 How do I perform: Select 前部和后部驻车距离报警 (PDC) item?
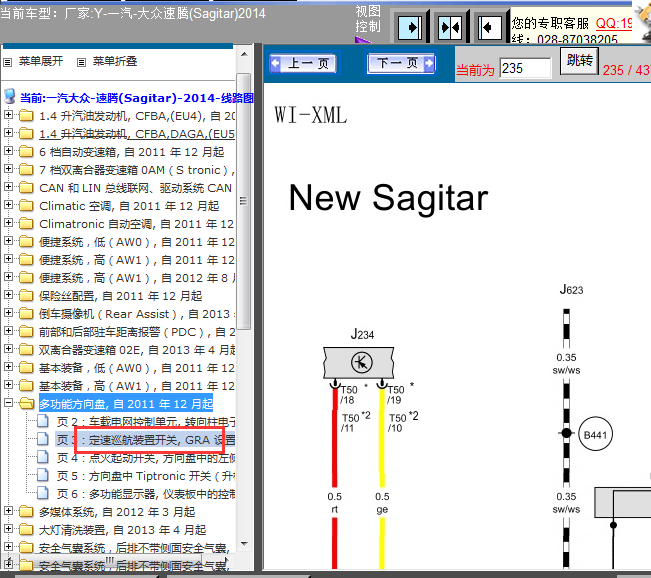tap(137, 332)
